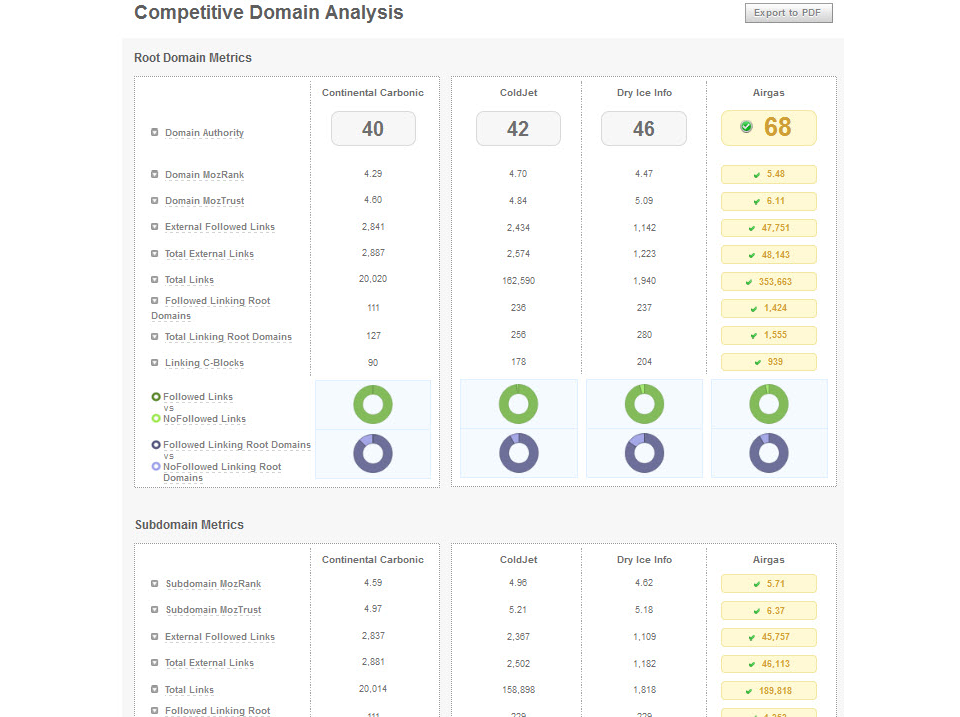Screen dimensions: 960x717
Task: Click the Export to PDF button
Action: (x=788, y=13)
